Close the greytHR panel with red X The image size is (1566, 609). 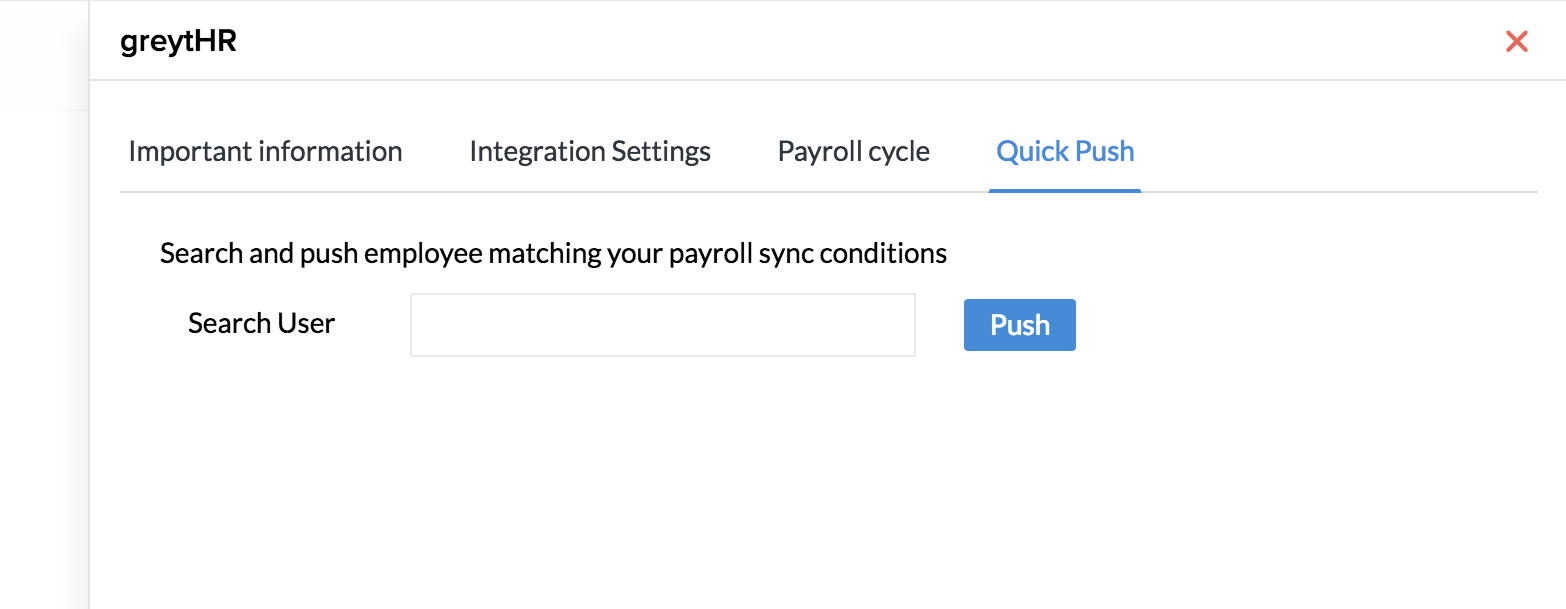[1516, 41]
